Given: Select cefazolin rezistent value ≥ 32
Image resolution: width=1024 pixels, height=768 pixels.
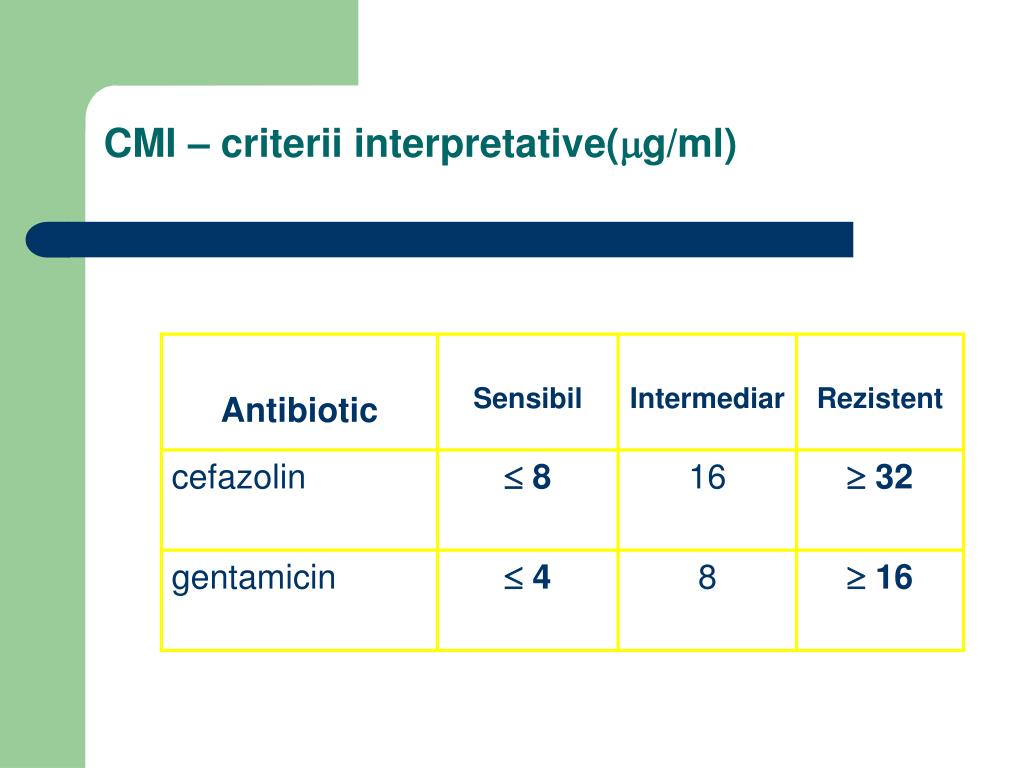Looking at the screenshot, I should [879, 477].
